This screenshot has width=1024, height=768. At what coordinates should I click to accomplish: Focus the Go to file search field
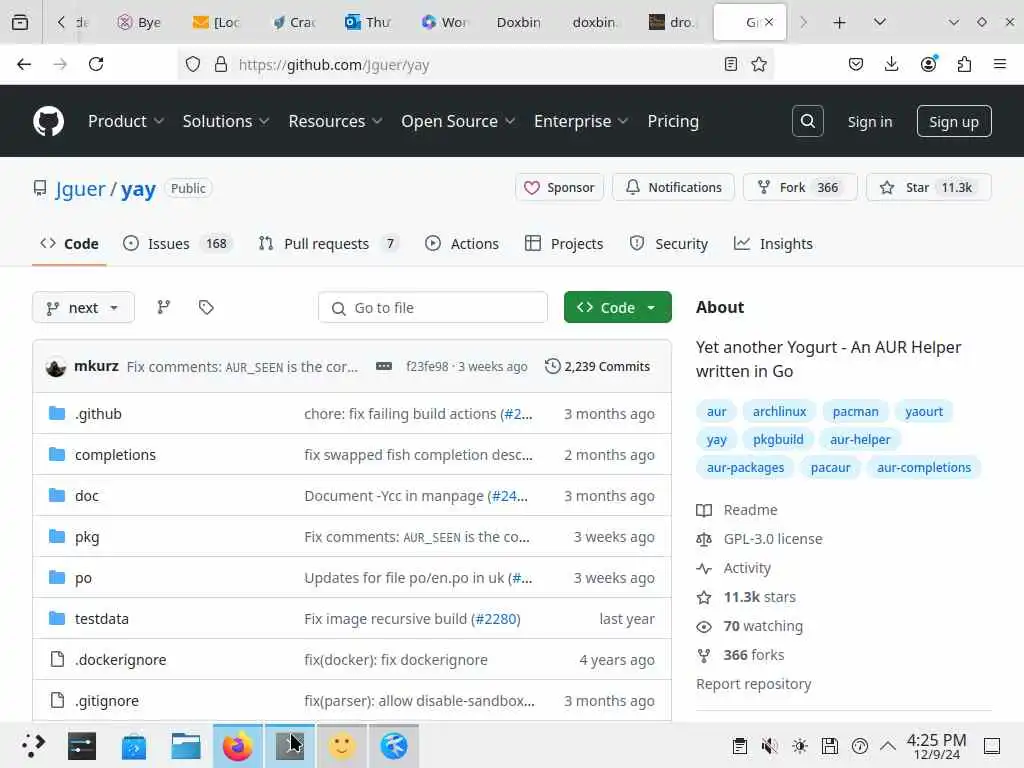[432, 308]
